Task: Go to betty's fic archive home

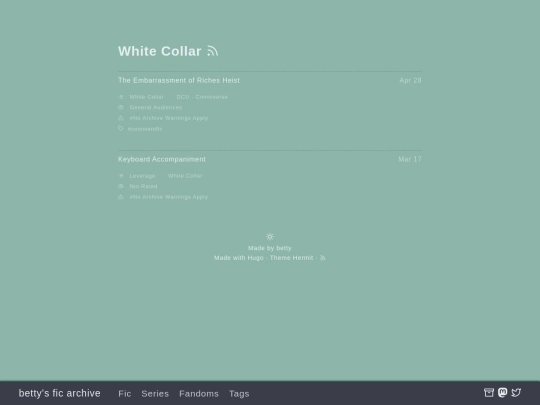Action: coord(60,393)
